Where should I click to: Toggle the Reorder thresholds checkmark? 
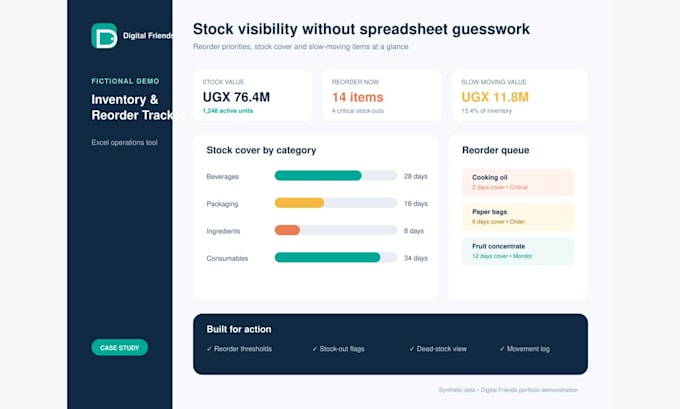tap(209, 349)
